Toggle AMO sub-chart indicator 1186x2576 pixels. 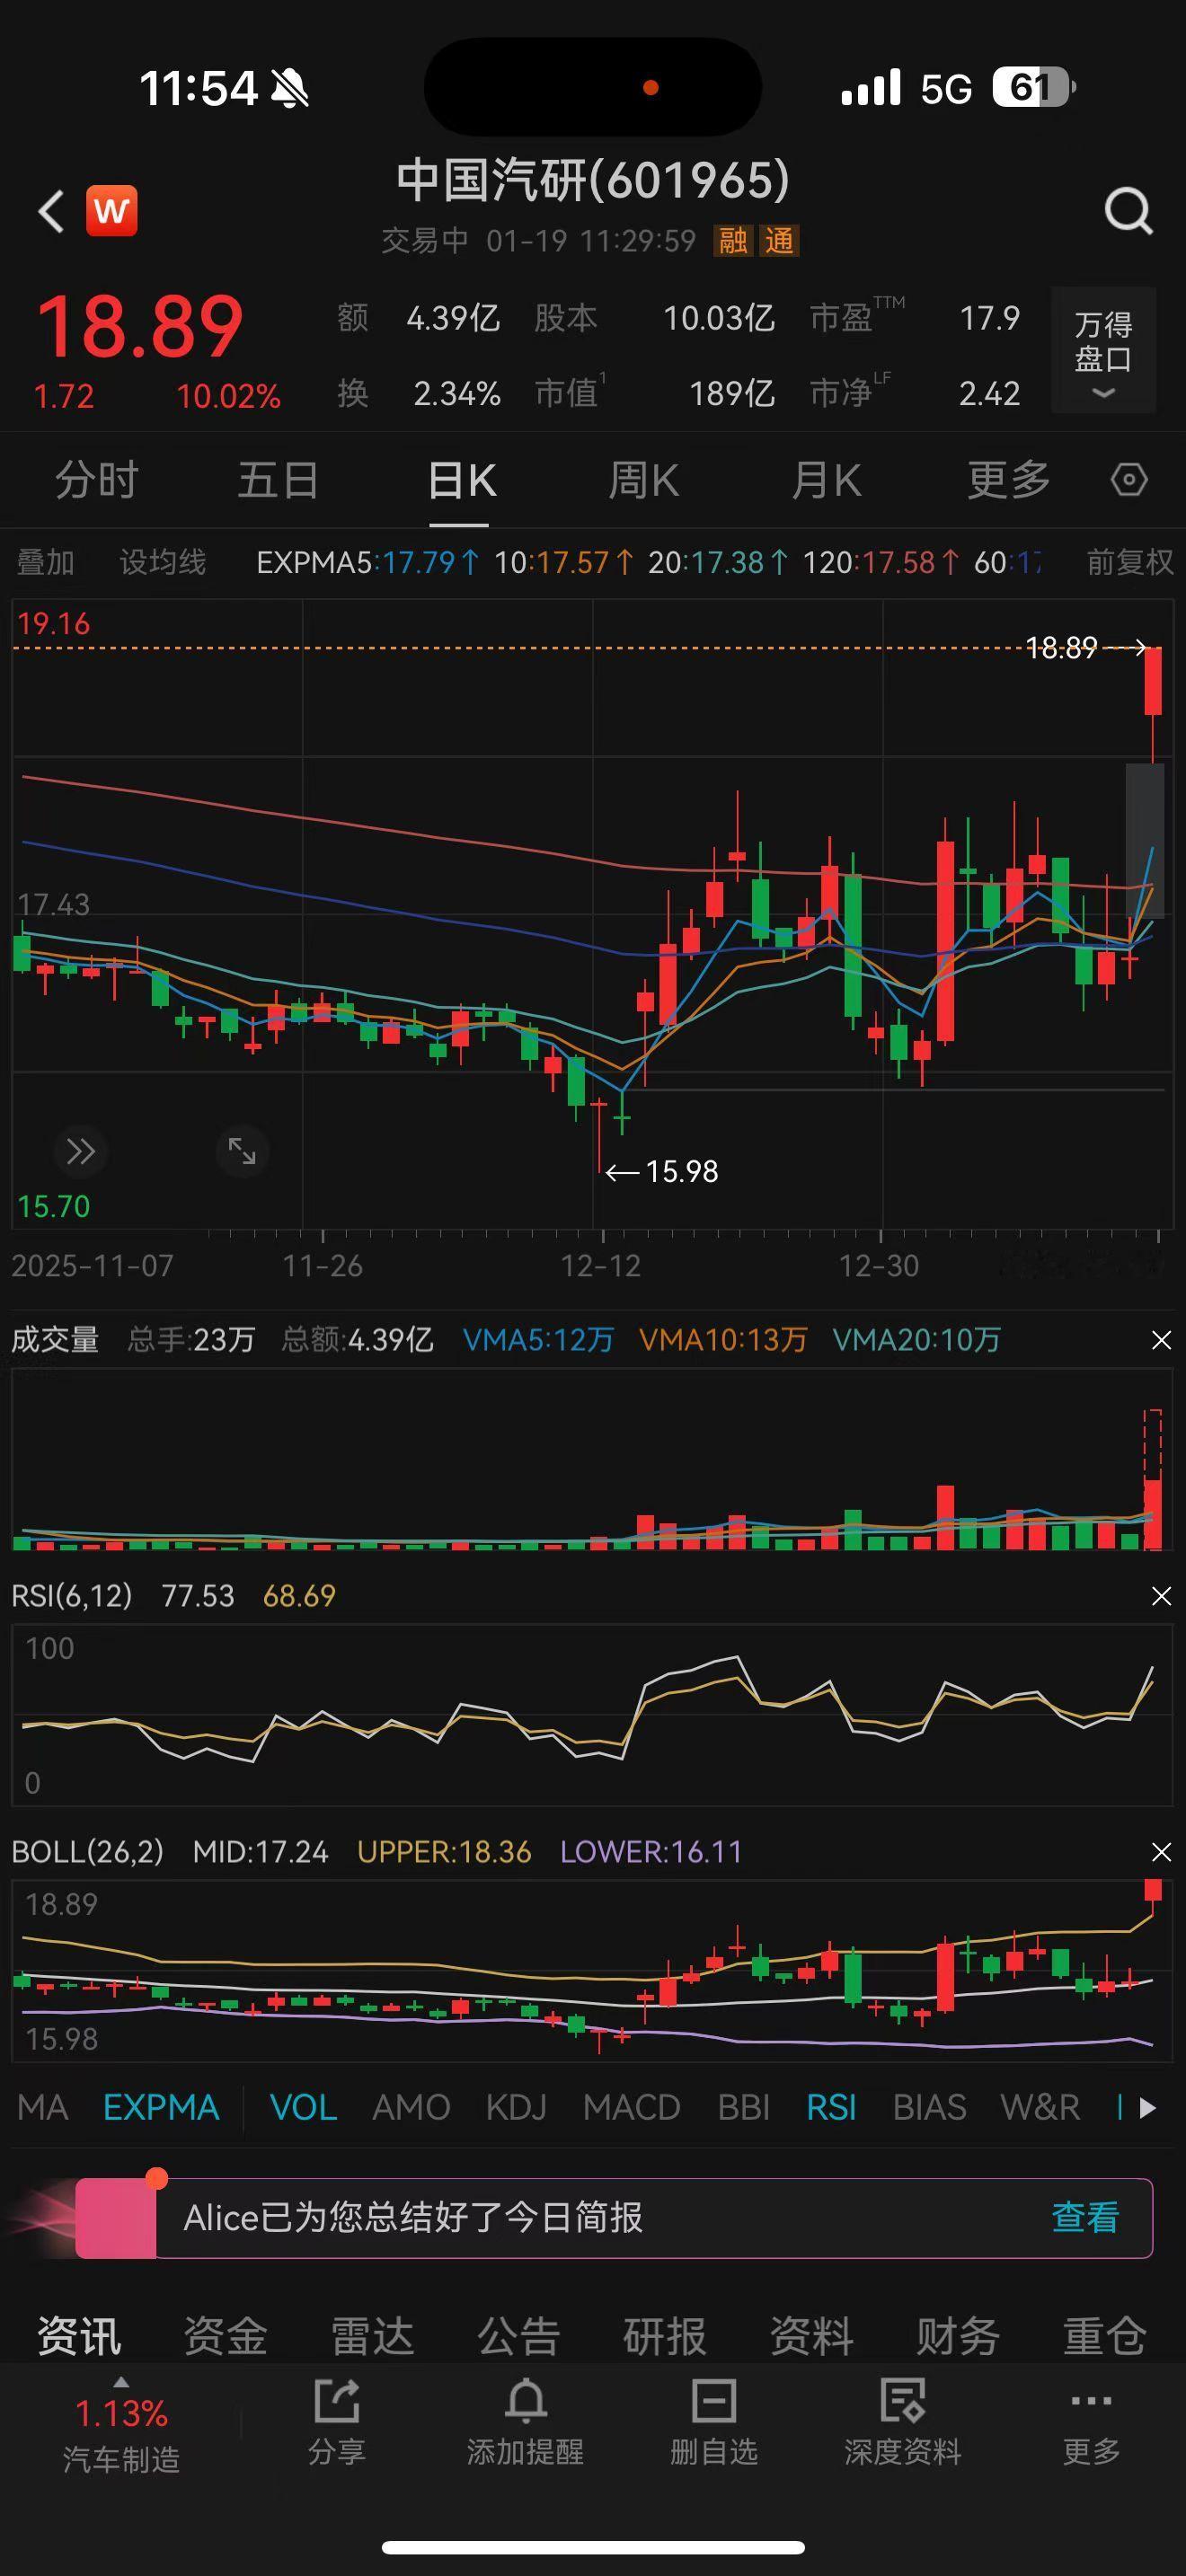[x=411, y=2108]
